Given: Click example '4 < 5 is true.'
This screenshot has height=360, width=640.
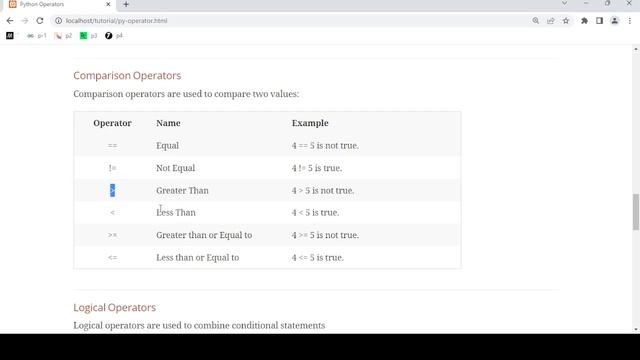Looking at the screenshot, I should tap(315, 213).
